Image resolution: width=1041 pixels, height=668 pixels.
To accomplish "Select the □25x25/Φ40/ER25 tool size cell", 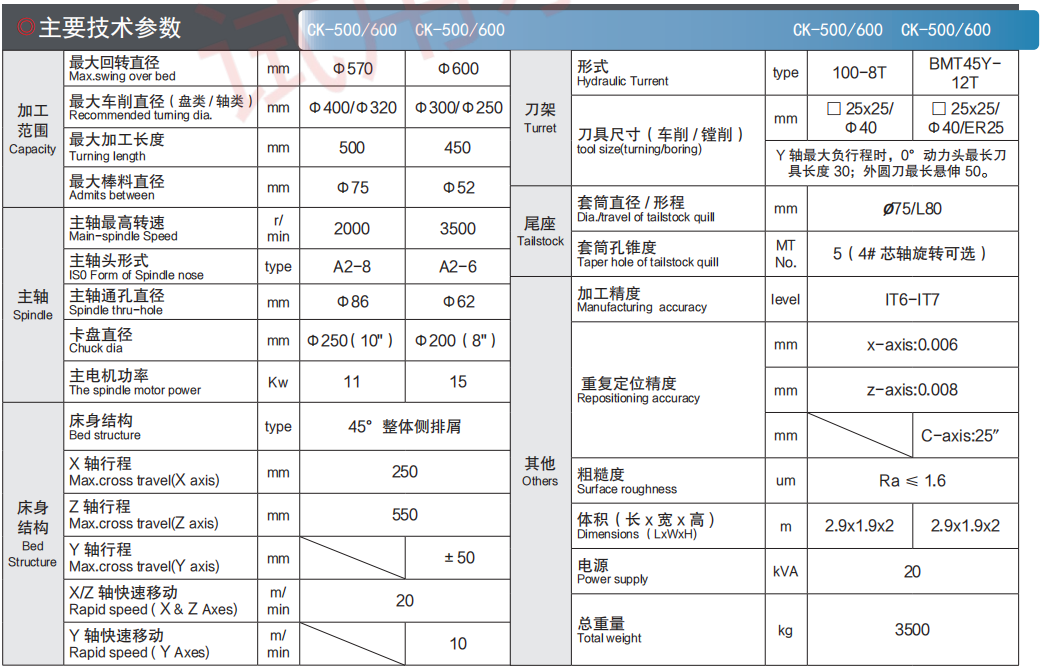I will tap(965, 118).
